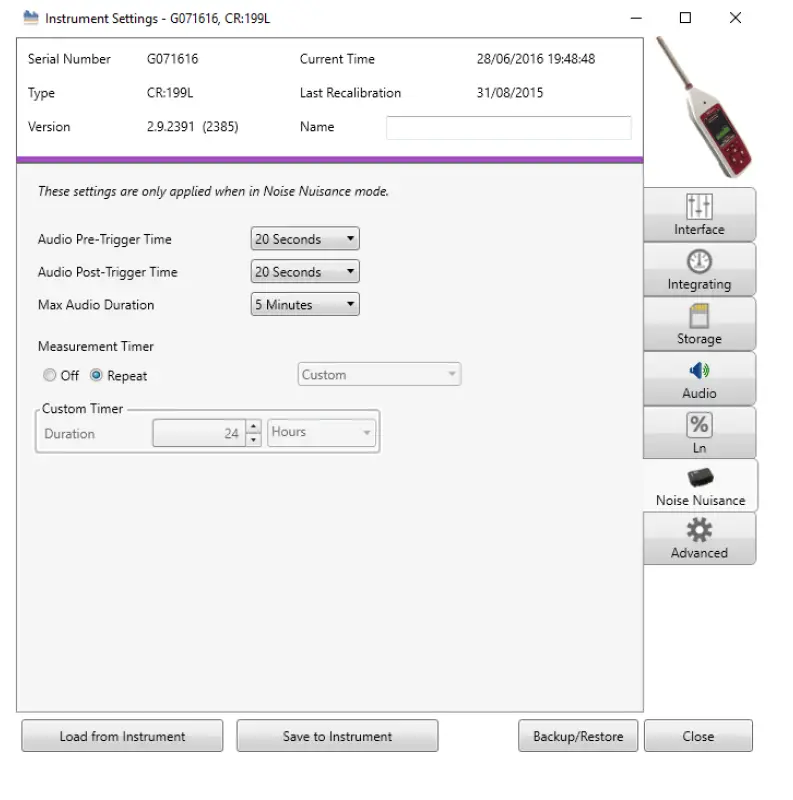Viewport: 793px width, 800px height.
Task: Switch to the Audio tab
Action: [699, 379]
